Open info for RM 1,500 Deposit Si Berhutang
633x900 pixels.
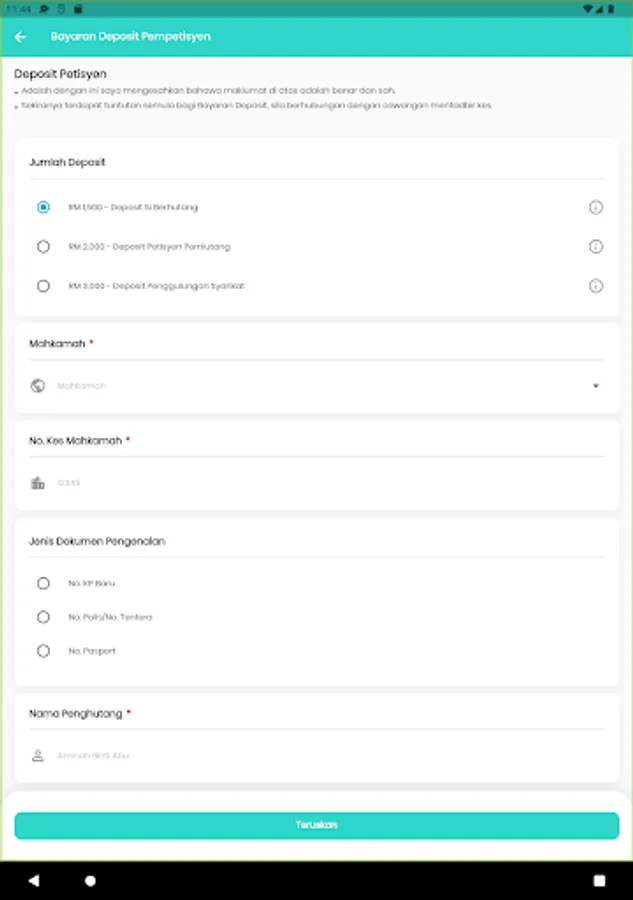596,208
